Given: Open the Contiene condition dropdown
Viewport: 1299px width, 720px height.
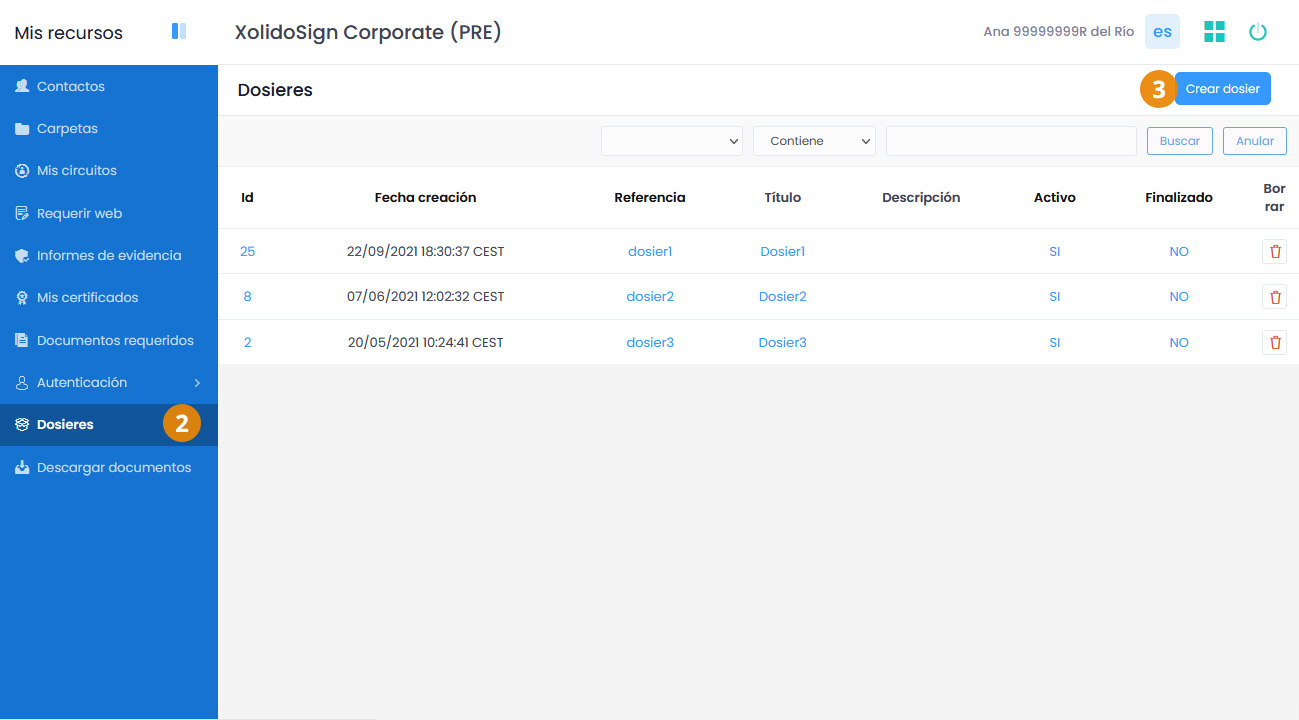Looking at the screenshot, I should pos(814,141).
